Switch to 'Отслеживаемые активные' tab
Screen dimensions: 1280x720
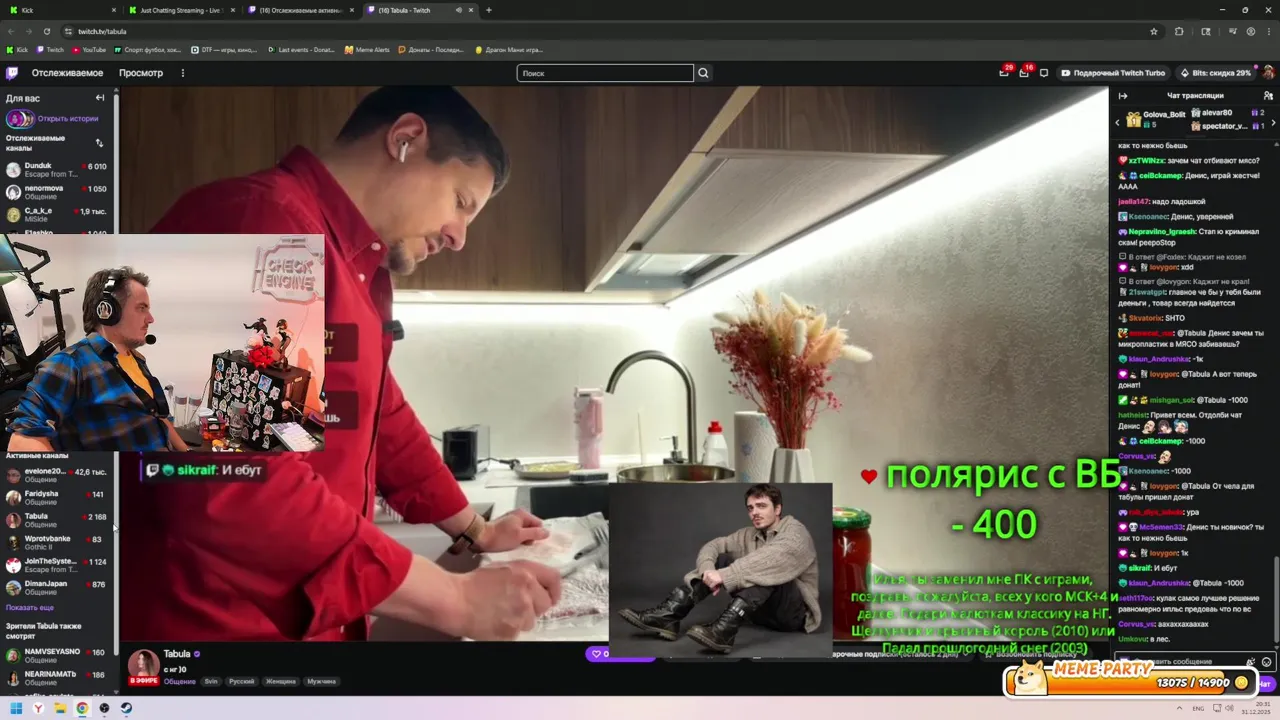pyautogui.click(x=301, y=10)
